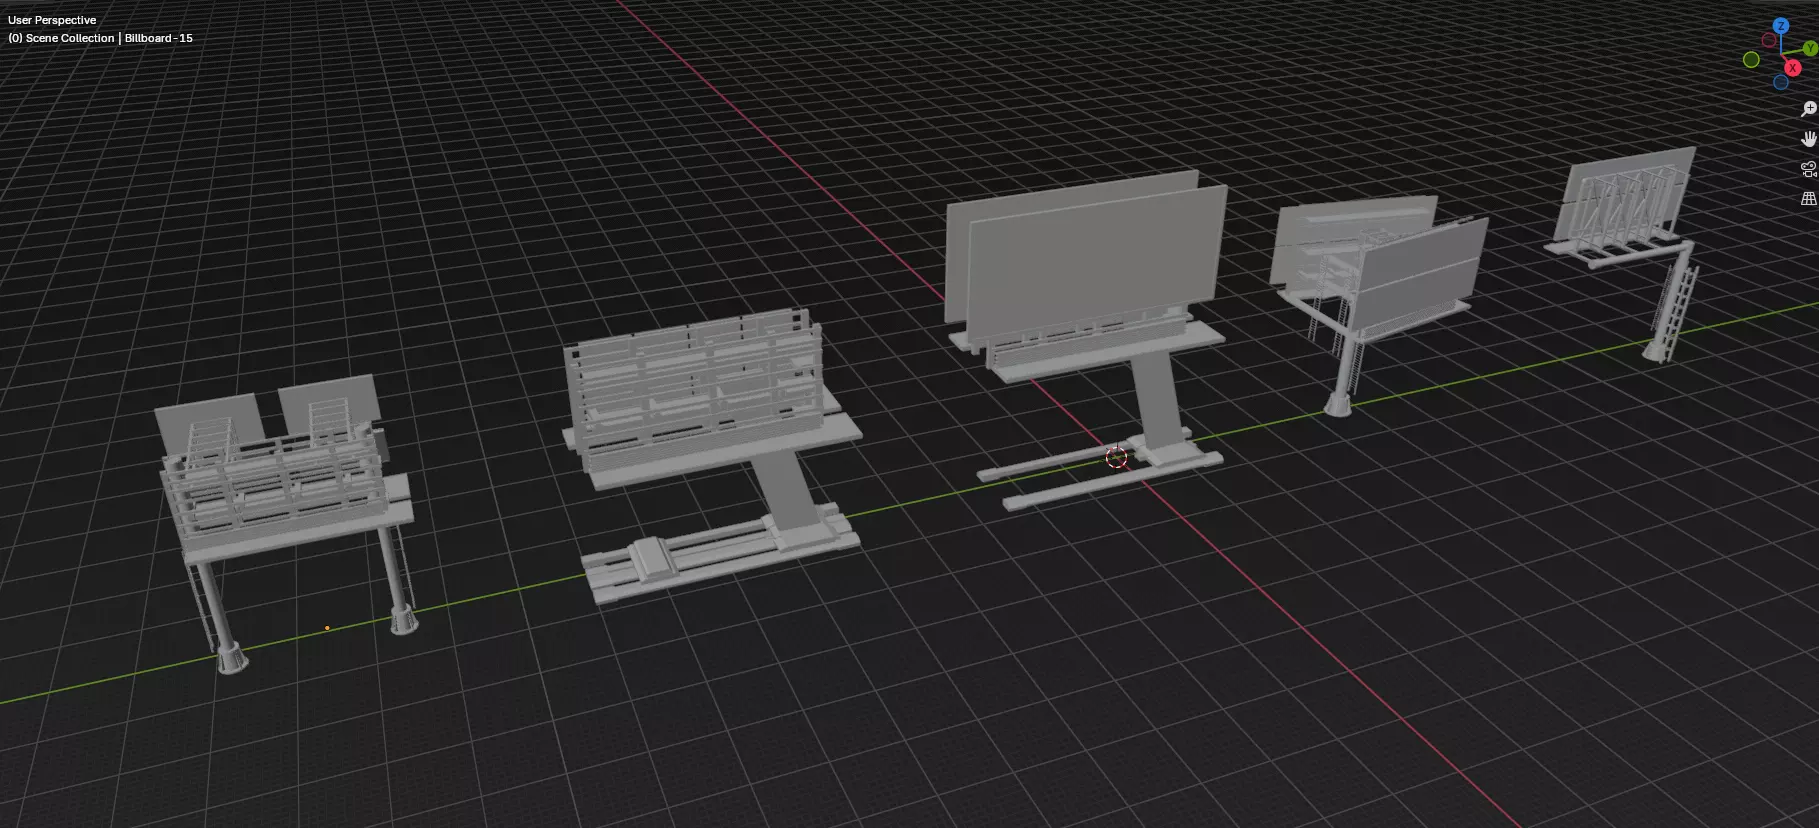The width and height of the screenshot is (1819, 828).
Task: Click the negative Z axis gizmo circle
Action: click(1781, 82)
